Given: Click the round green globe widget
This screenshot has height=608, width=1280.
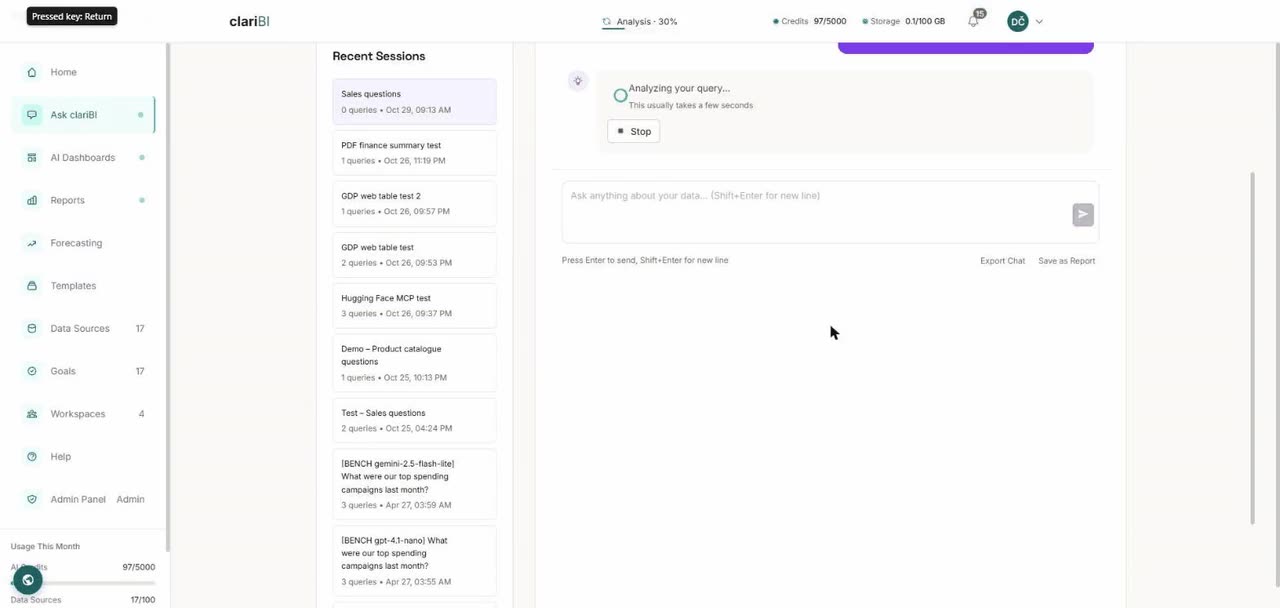Looking at the screenshot, I should coord(28,580).
